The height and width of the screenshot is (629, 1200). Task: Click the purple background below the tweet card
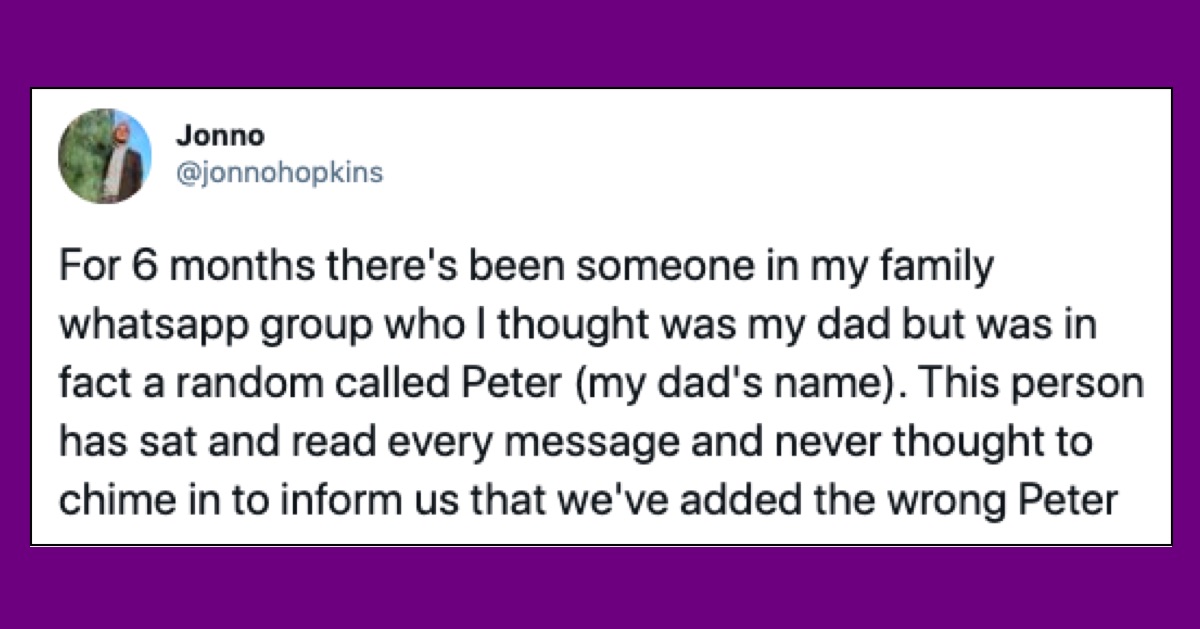[600, 588]
